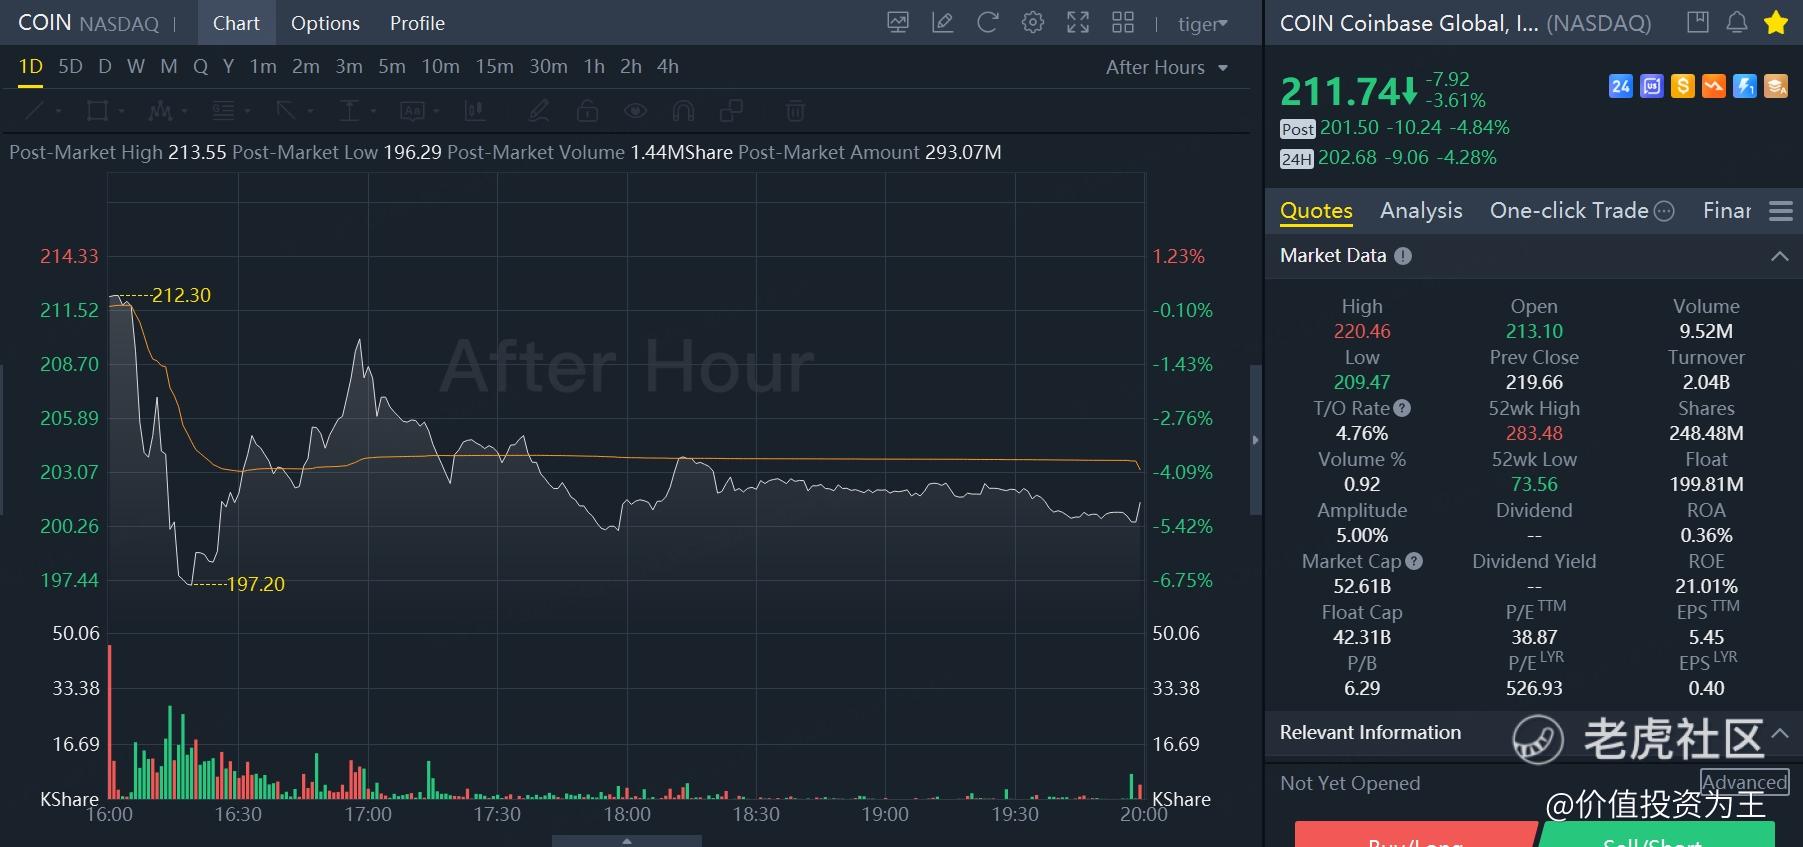1803x847 pixels.
Task: Select the arrow drawing tool
Action: (x=286, y=111)
